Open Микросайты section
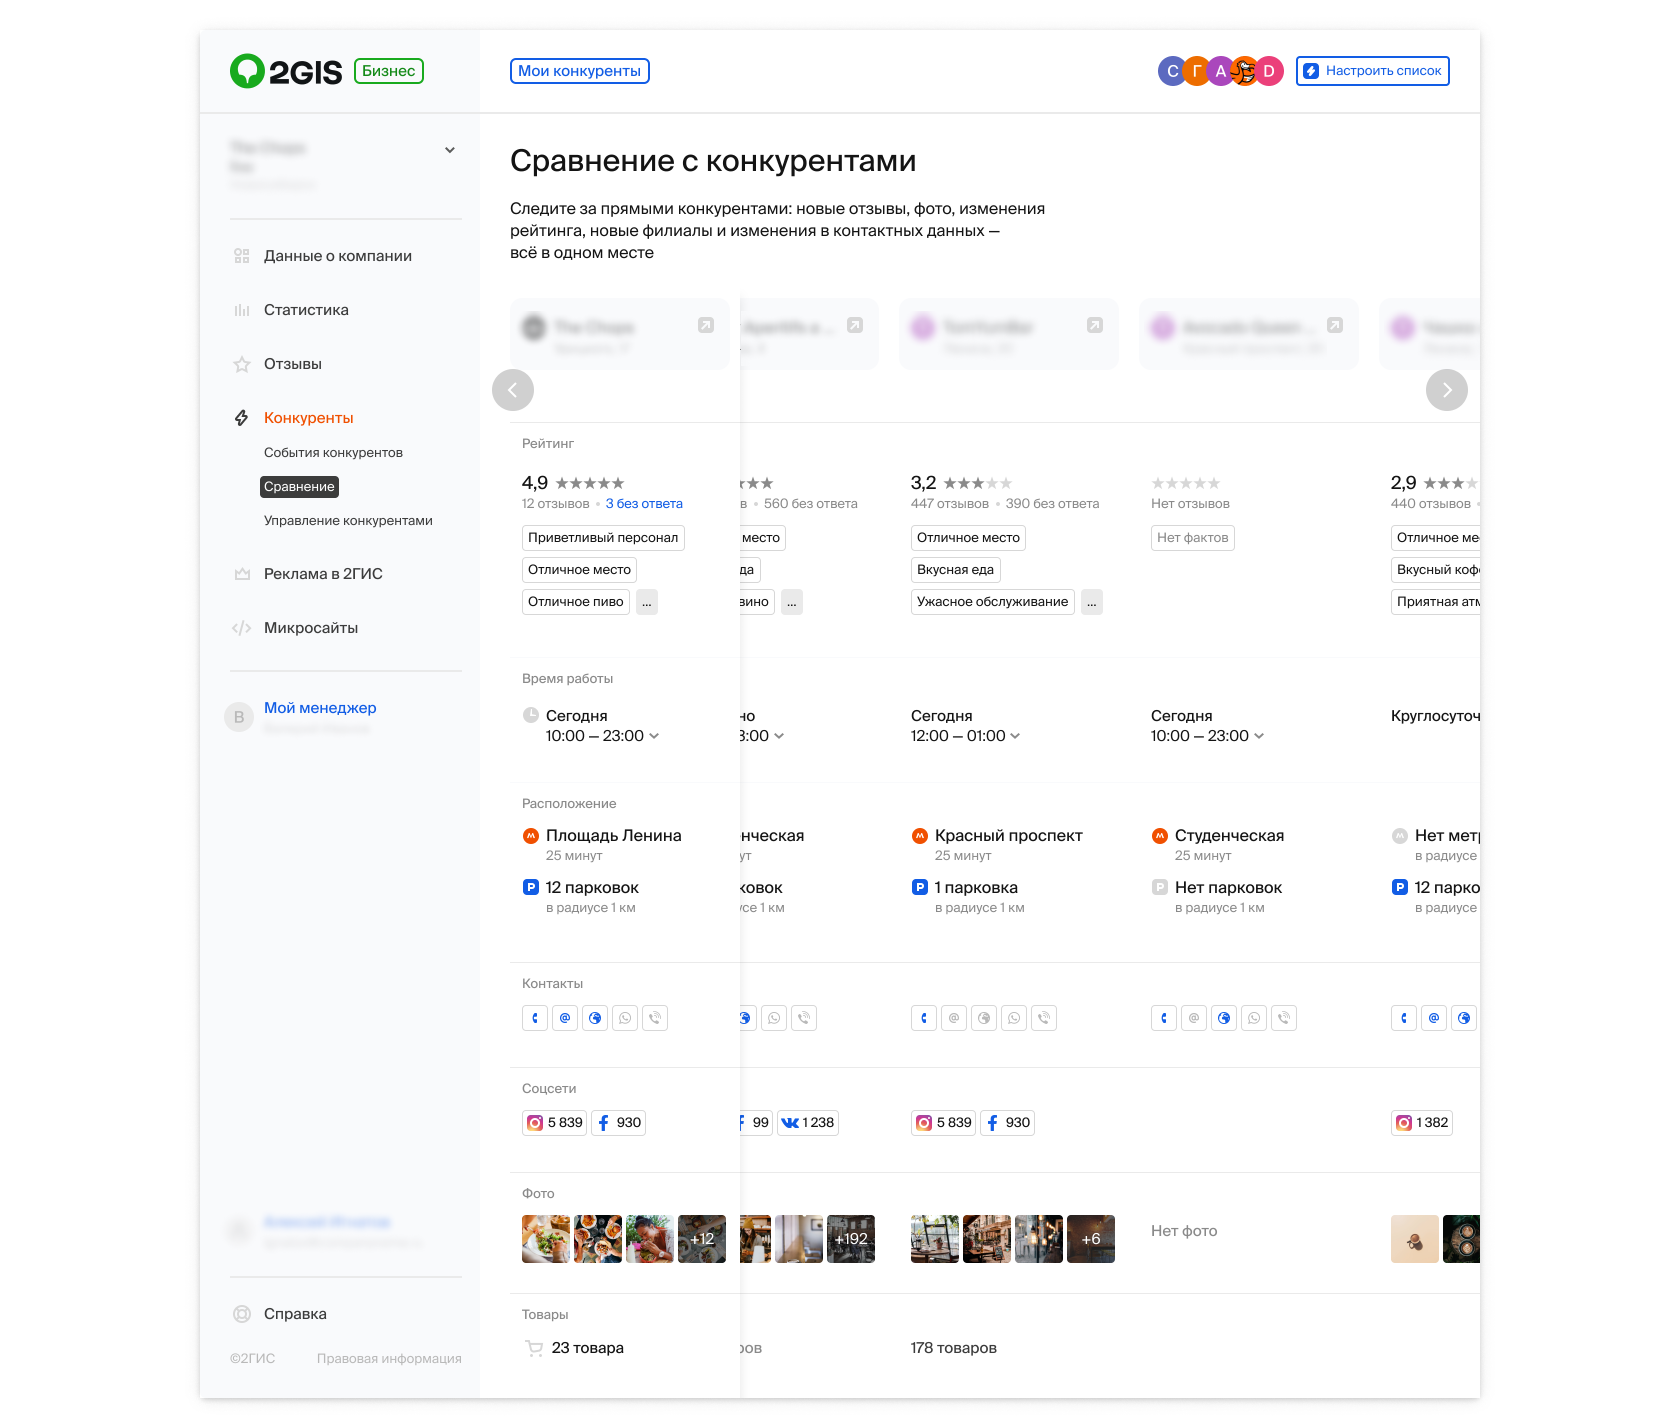The width and height of the screenshot is (1680, 1428). tap(310, 628)
